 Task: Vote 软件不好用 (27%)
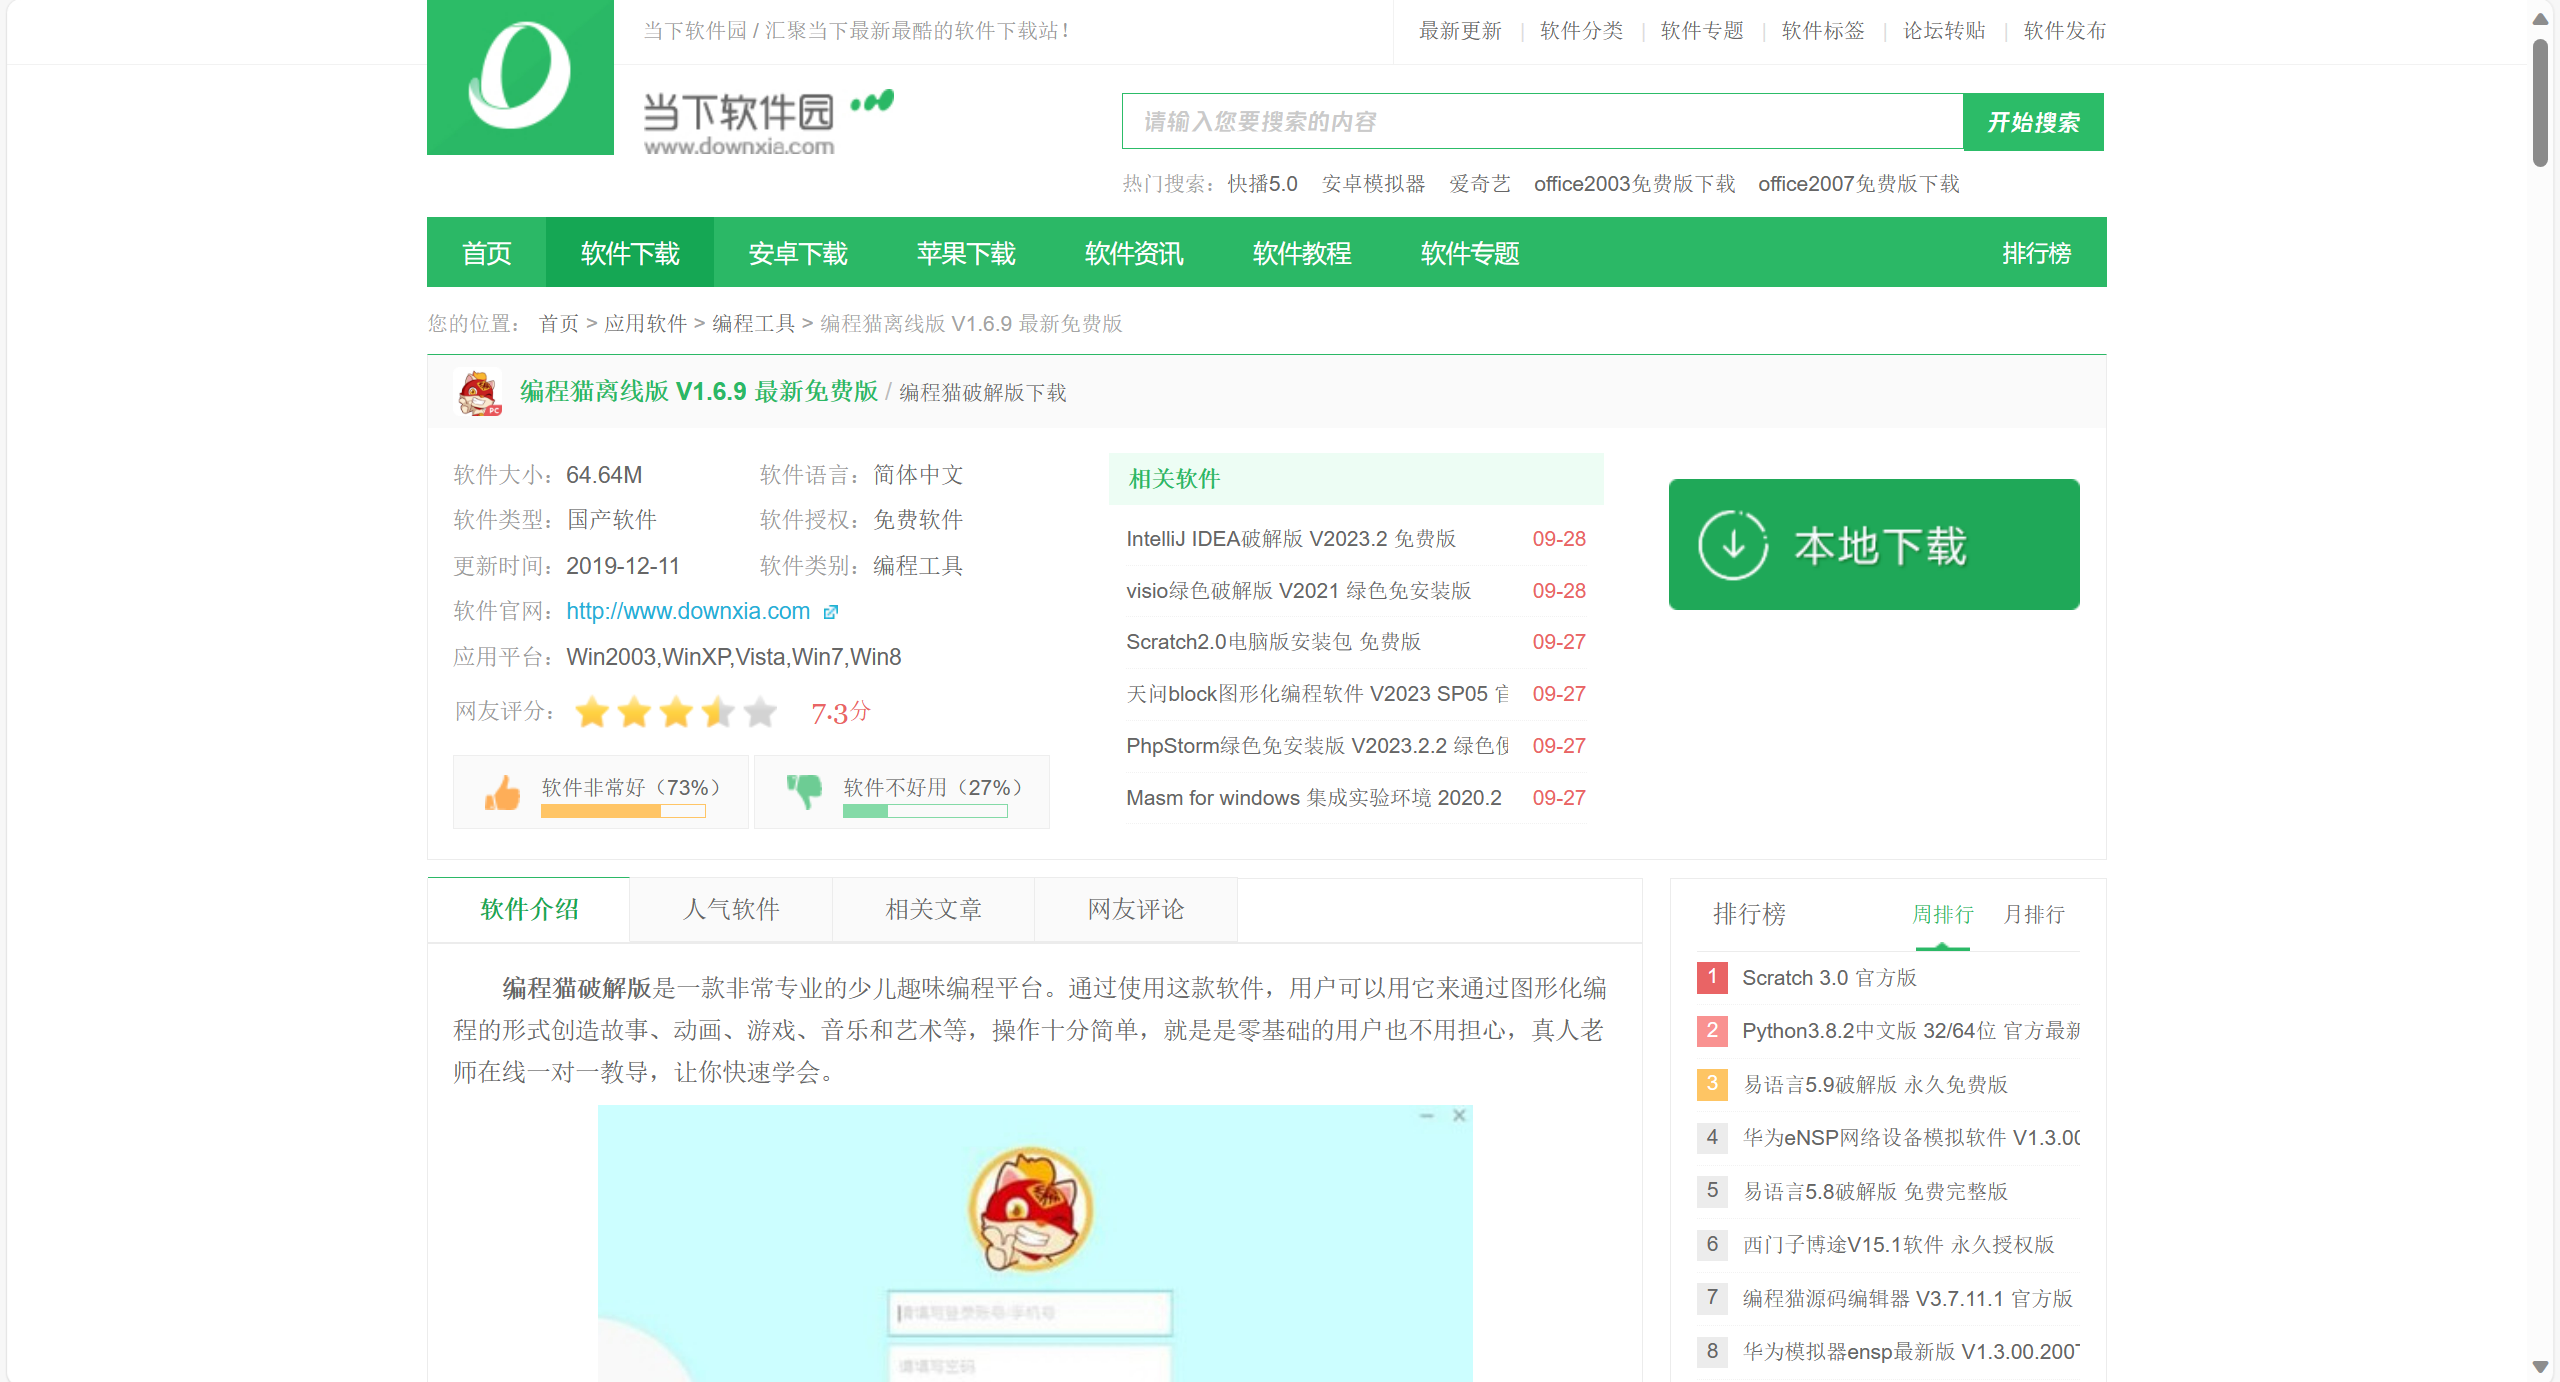pyautogui.click(x=902, y=792)
